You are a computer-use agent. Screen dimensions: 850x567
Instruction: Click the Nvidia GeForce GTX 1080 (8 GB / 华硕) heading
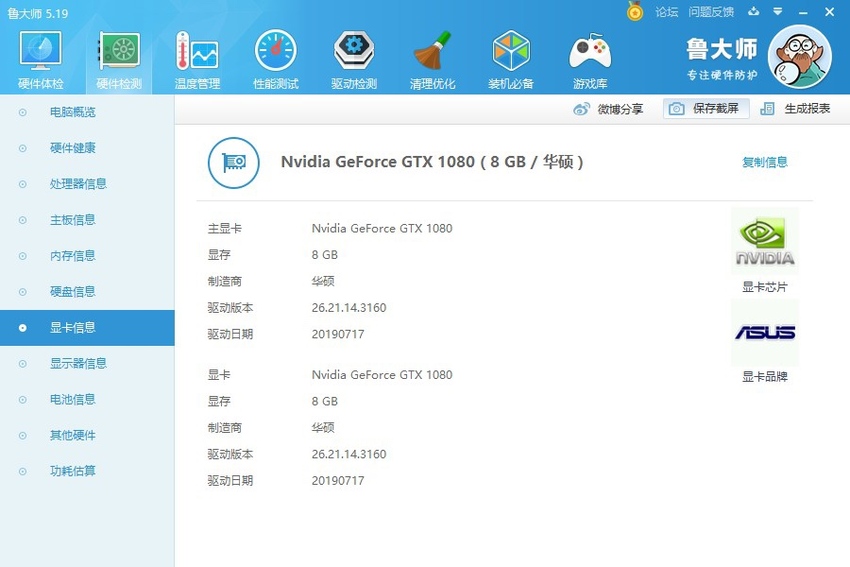tap(432, 162)
